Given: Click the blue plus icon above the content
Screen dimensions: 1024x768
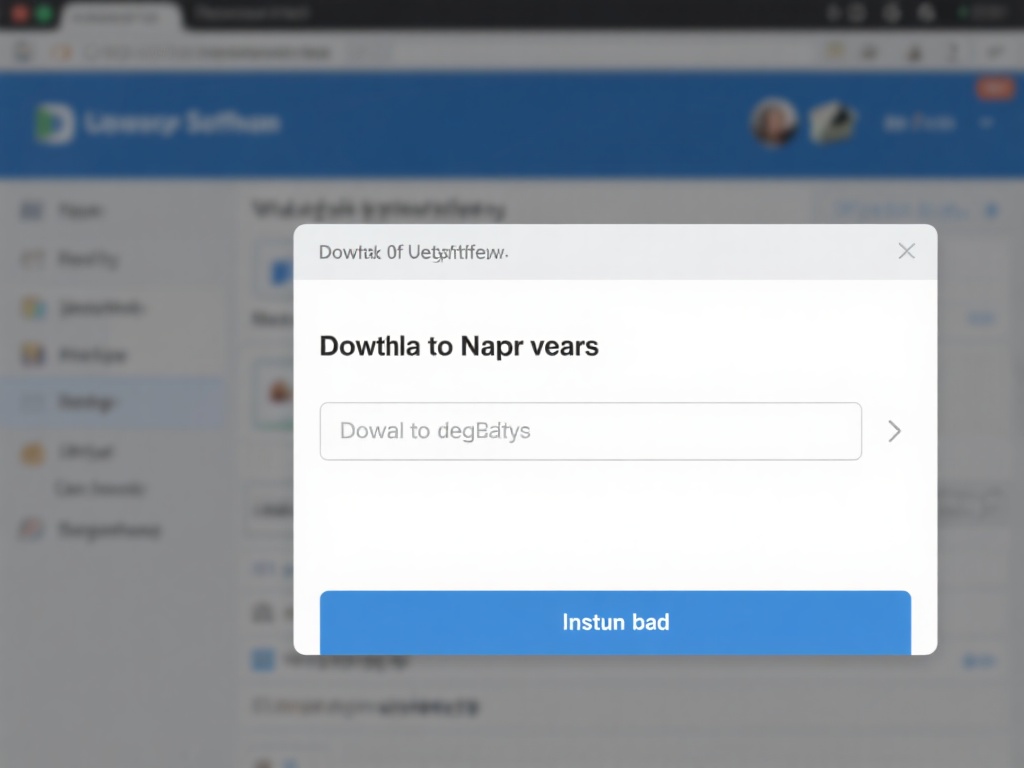Looking at the screenshot, I should point(992,210).
